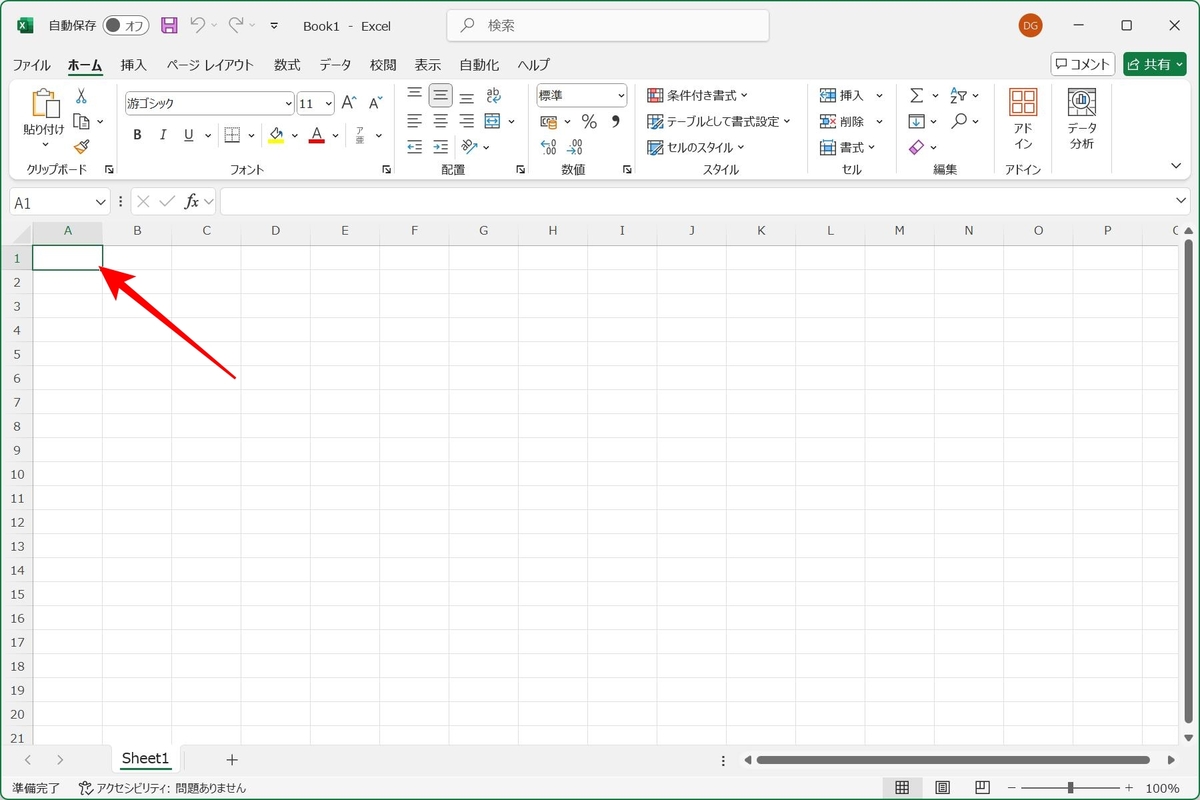Click merge and center icon
Viewport: 1200px width, 800px height.
point(492,121)
